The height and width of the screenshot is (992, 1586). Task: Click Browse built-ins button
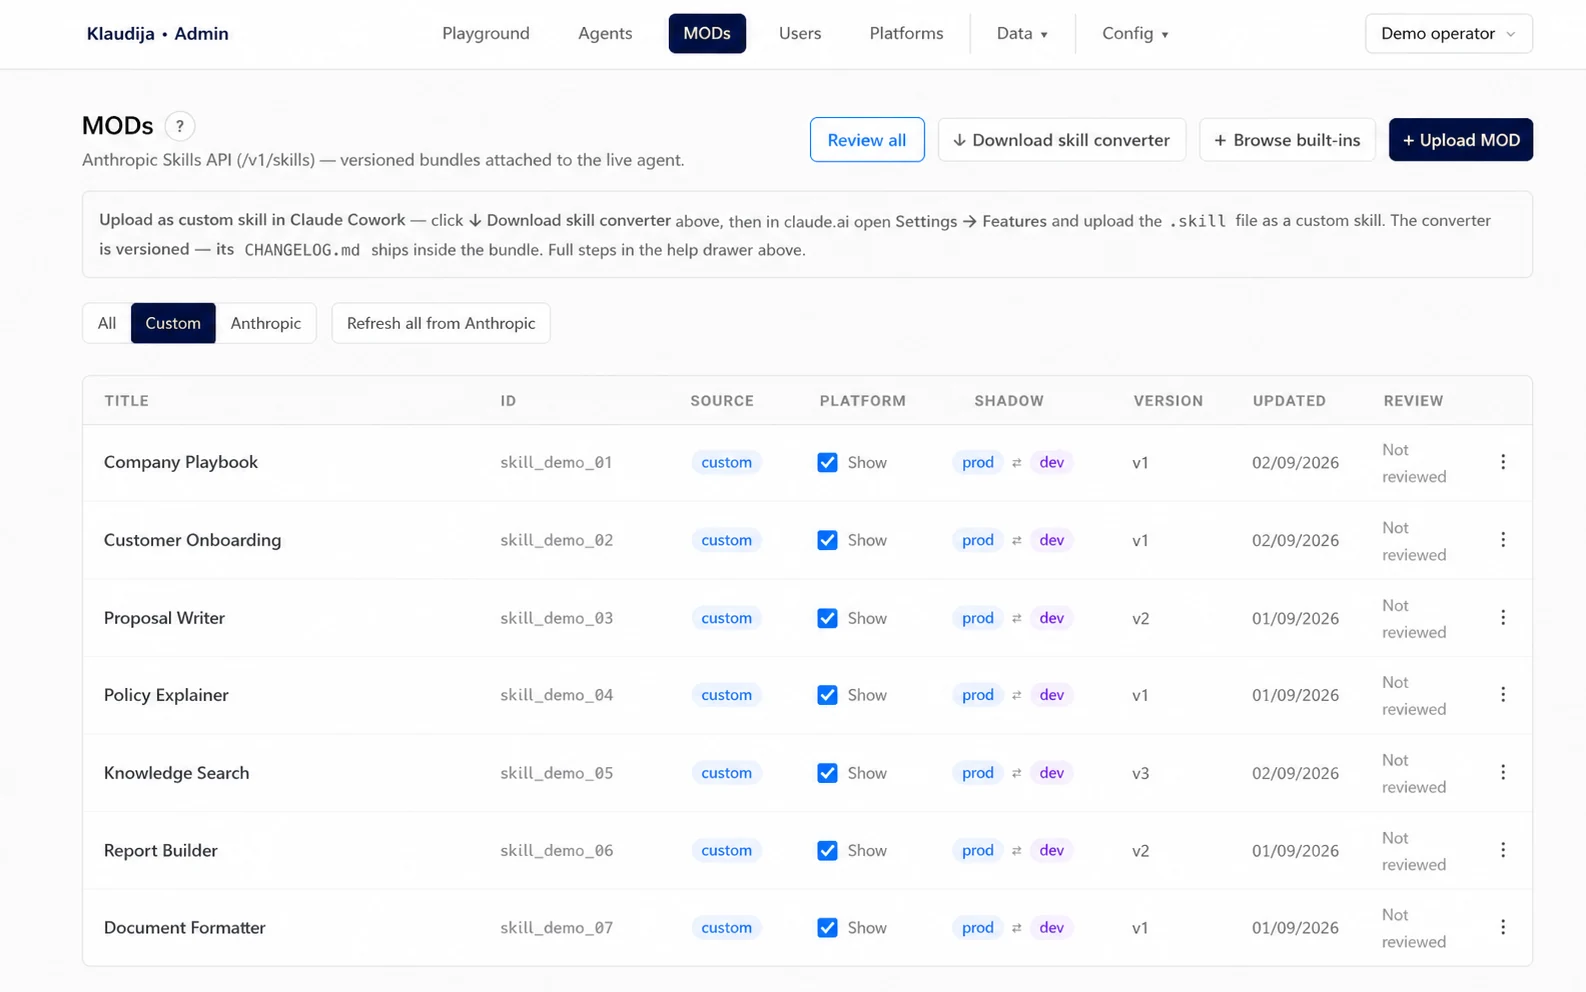point(1287,140)
